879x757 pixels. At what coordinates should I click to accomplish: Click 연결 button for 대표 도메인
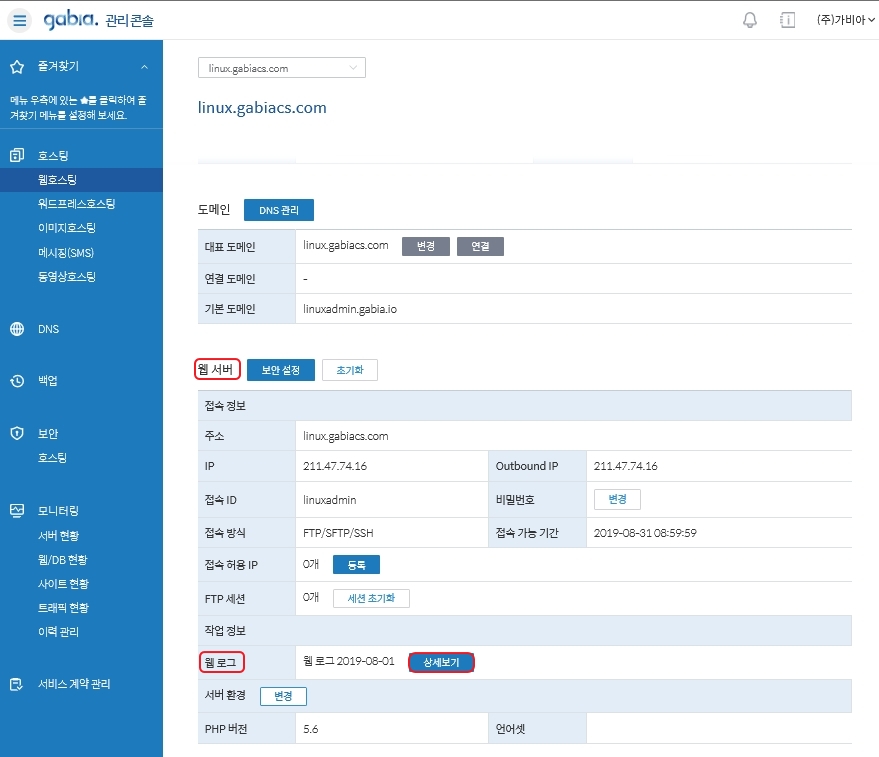click(x=480, y=246)
